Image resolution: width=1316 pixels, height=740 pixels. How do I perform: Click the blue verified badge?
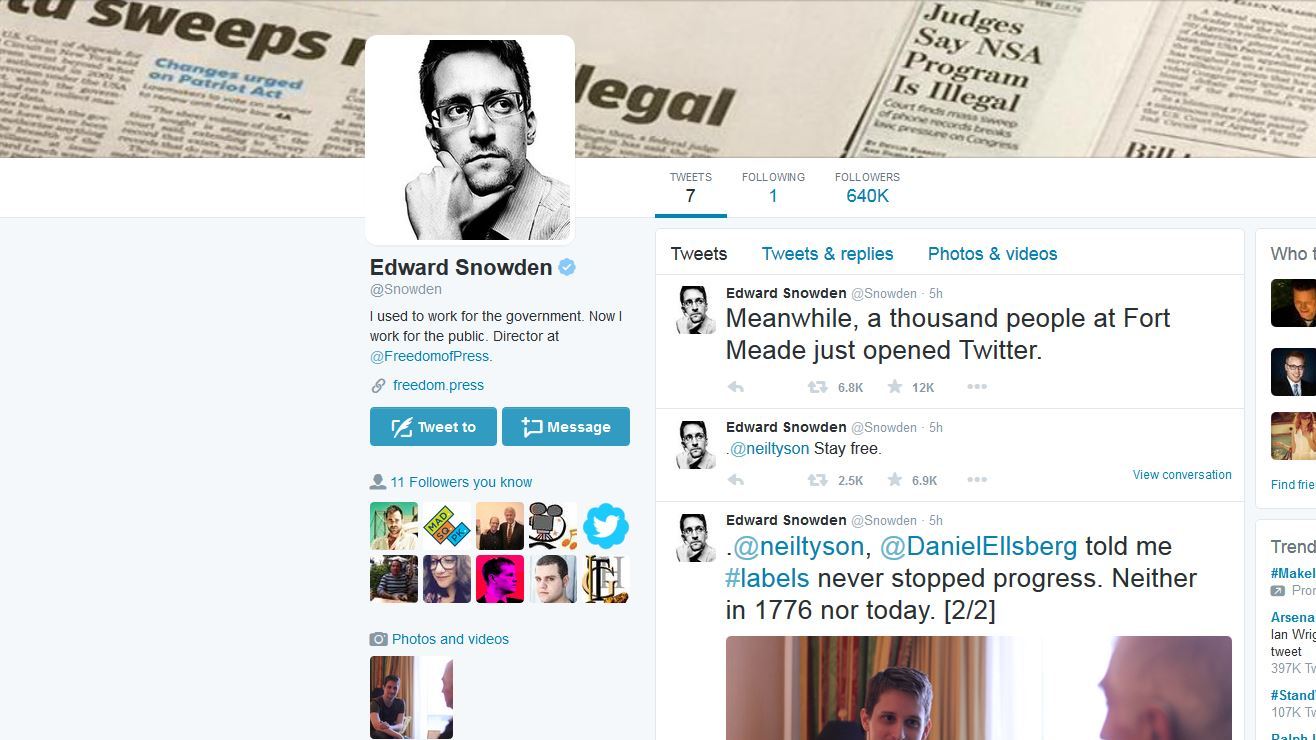click(x=567, y=267)
